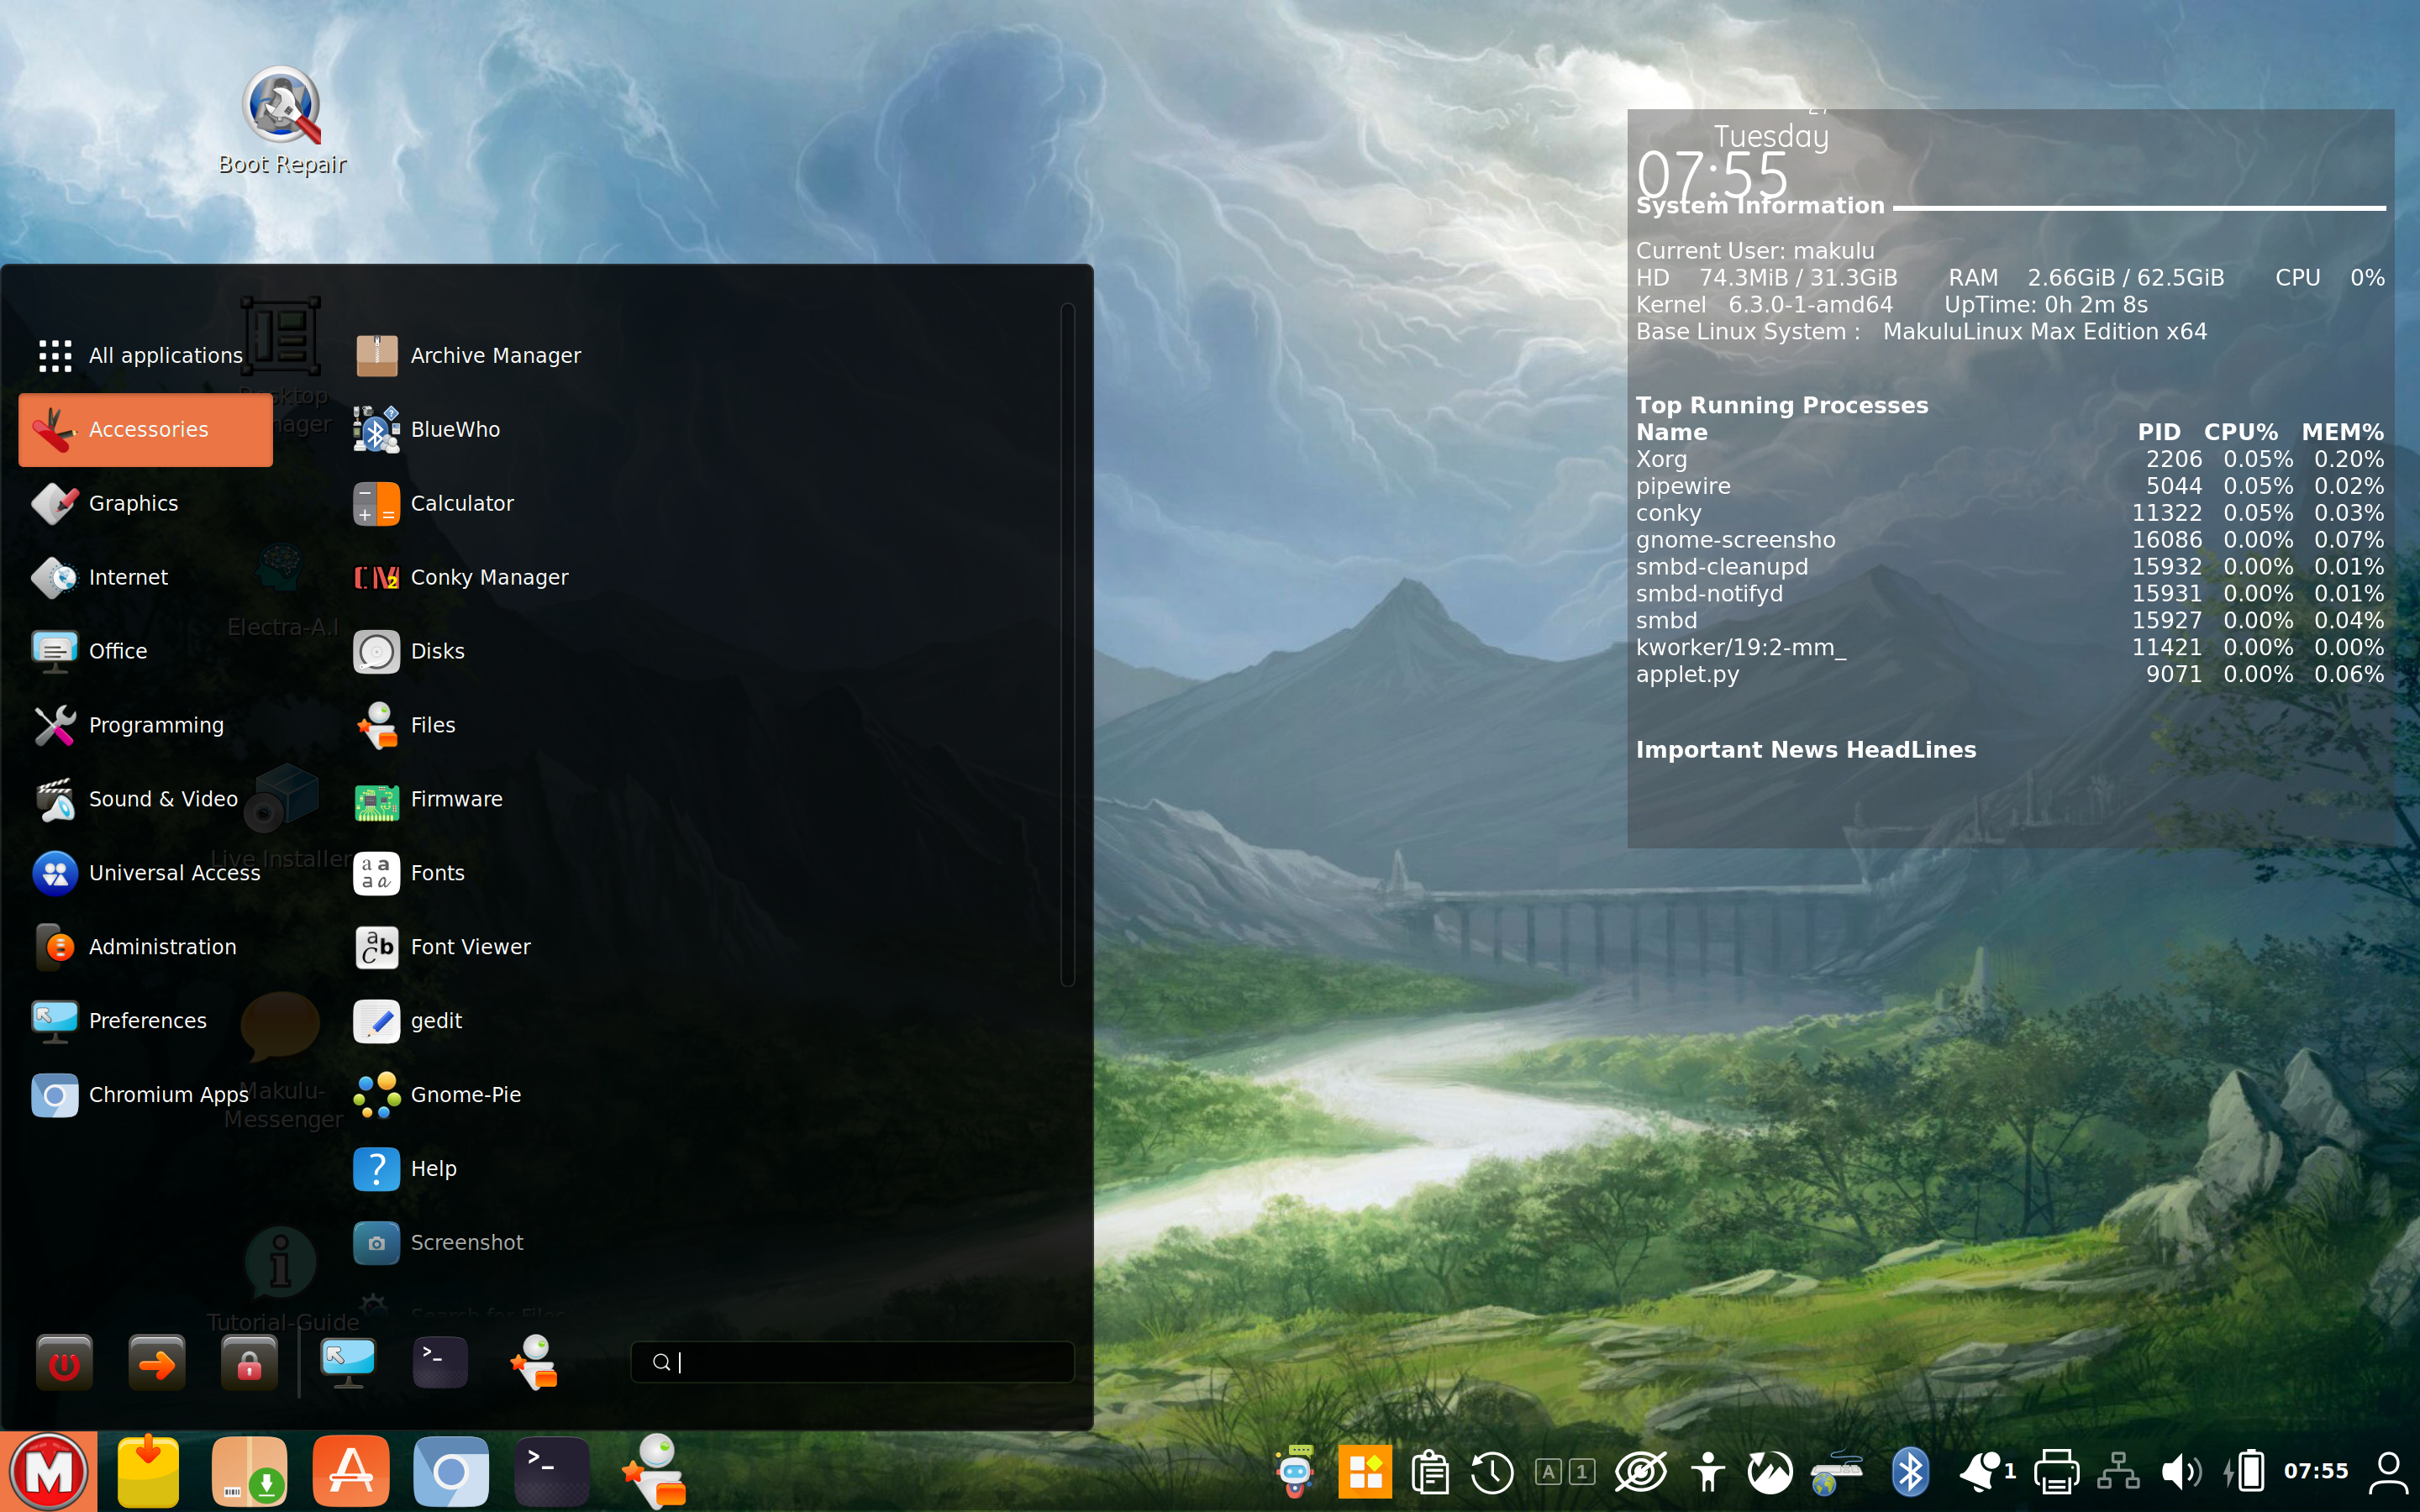Open Gnome-Pie launcher

[x=437, y=1095]
